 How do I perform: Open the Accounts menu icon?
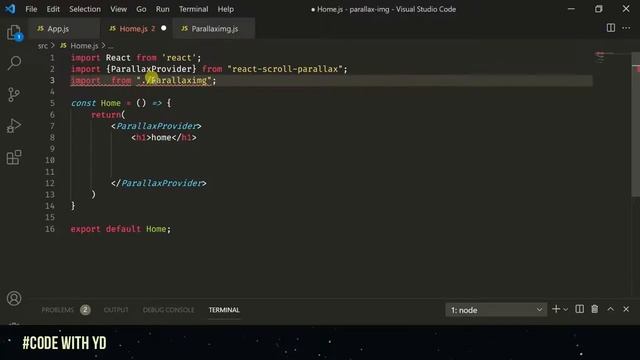coord(14,298)
